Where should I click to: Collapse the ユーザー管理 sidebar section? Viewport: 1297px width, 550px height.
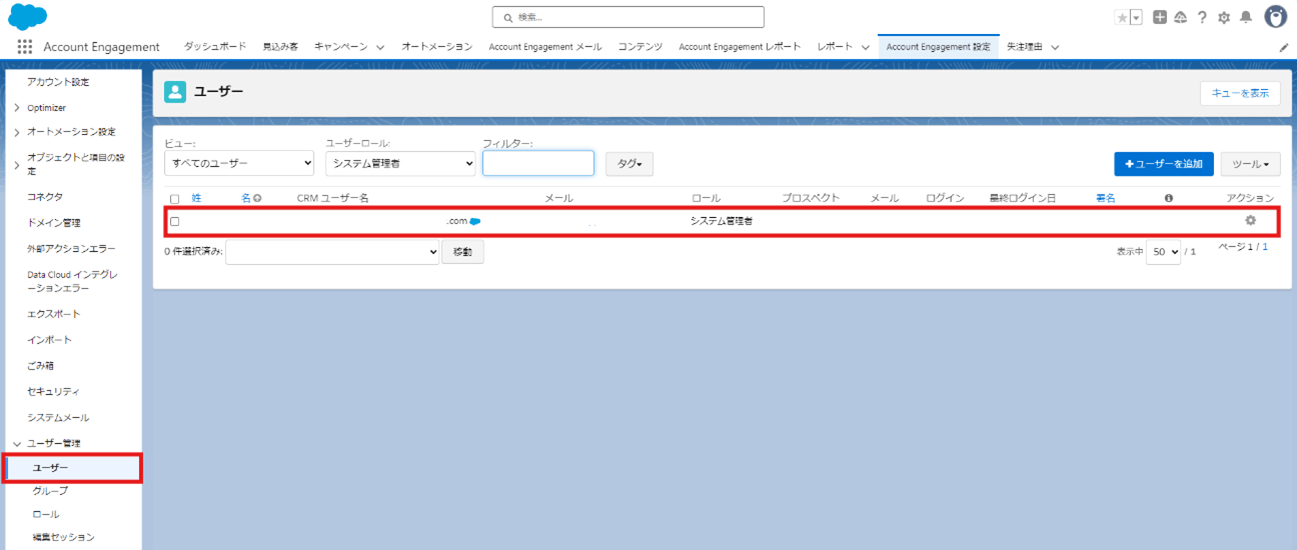pyautogui.click(x=17, y=443)
